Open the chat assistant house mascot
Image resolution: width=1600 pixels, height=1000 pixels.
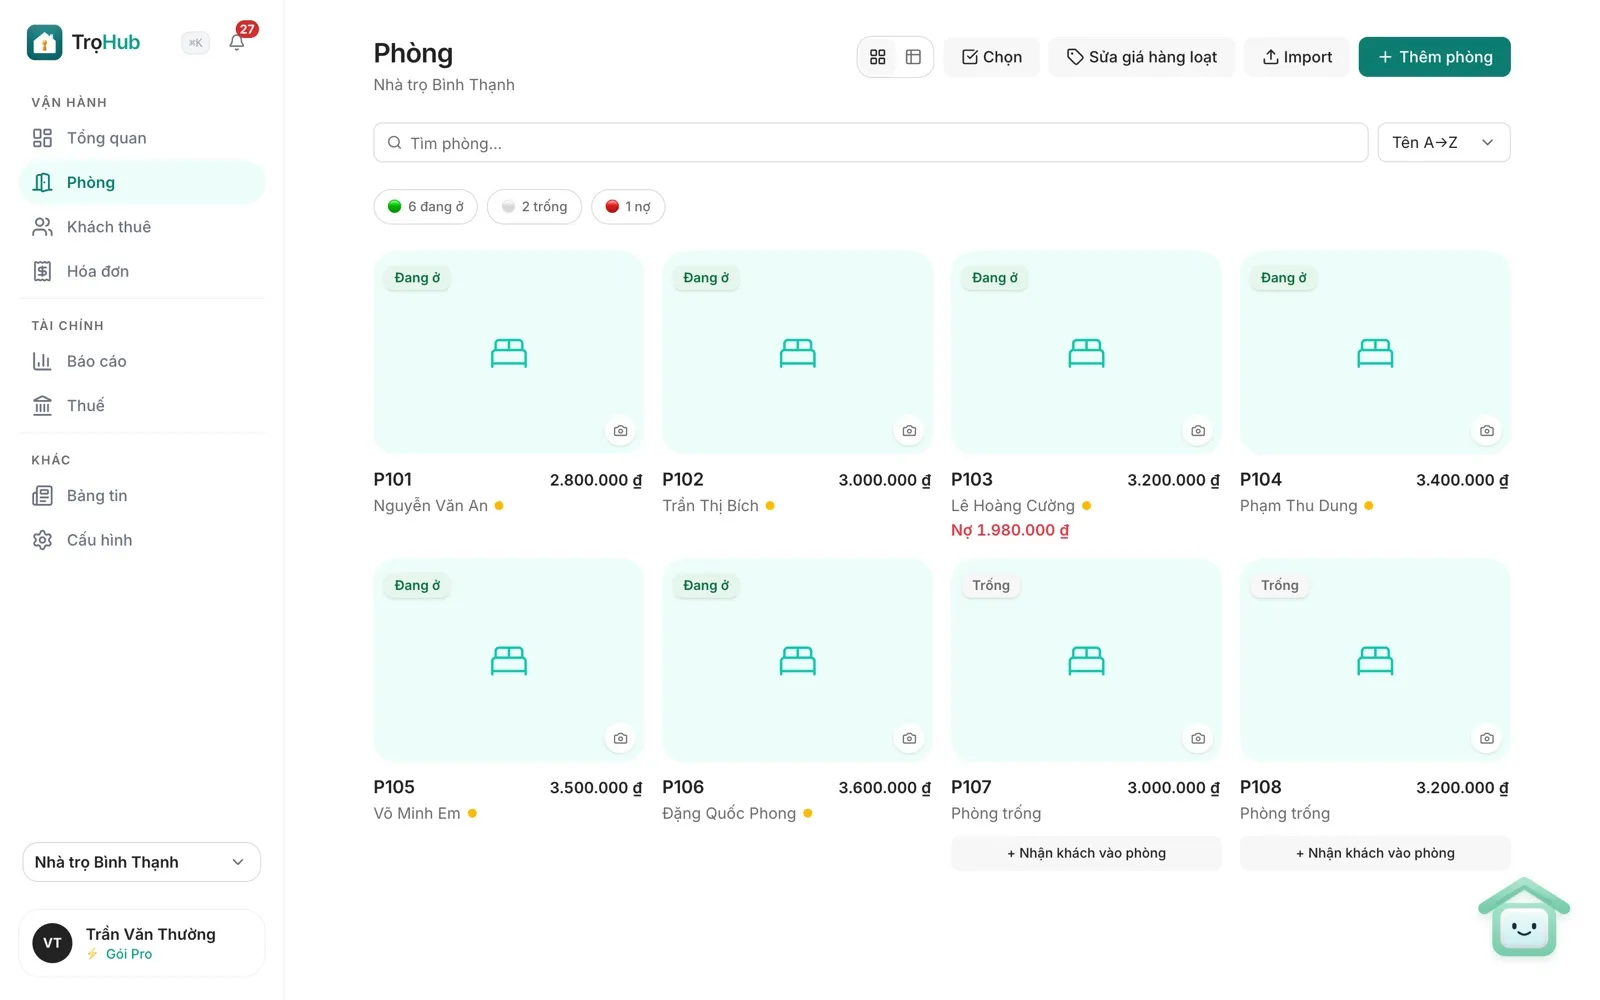pyautogui.click(x=1524, y=918)
